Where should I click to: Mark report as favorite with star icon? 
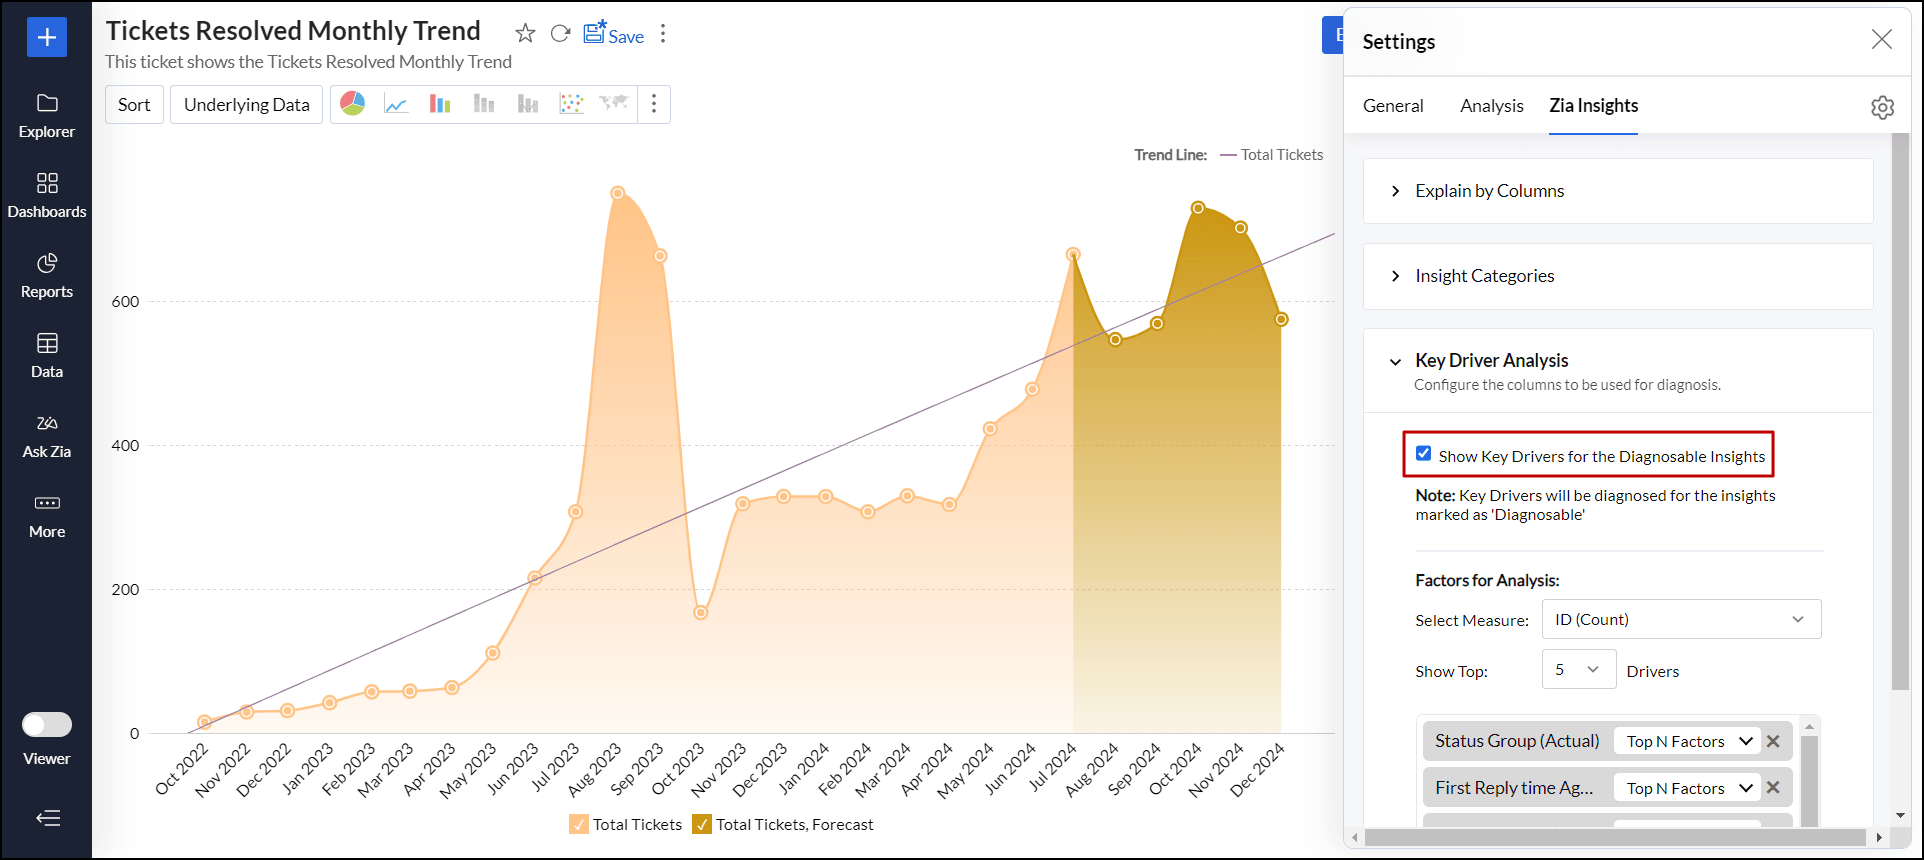[525, 34]
